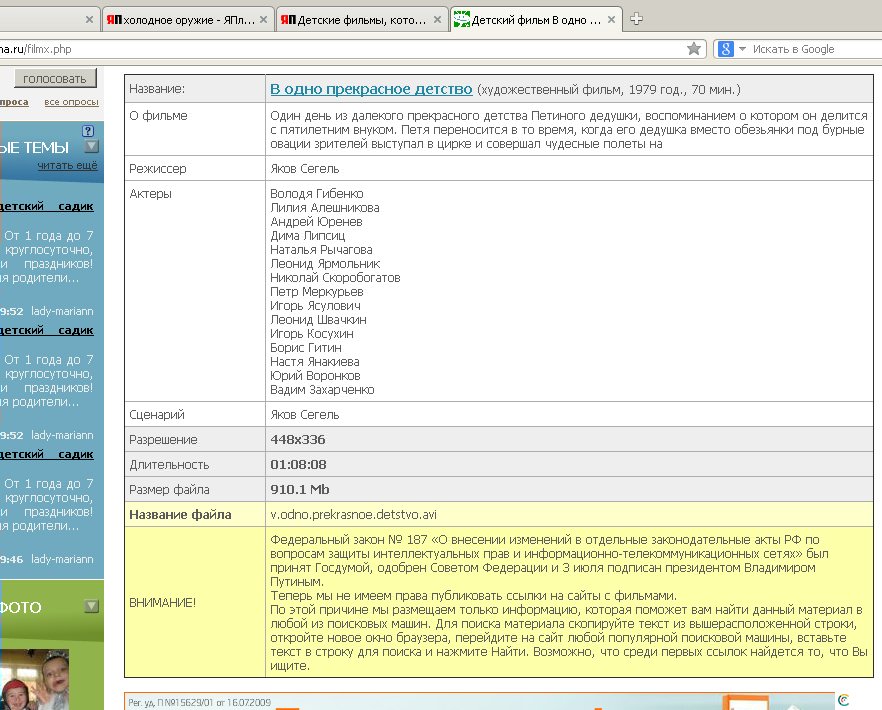Click the Google search input field
Screen dimensions: 882x710
pyautogui.click(x=810, y=49)
